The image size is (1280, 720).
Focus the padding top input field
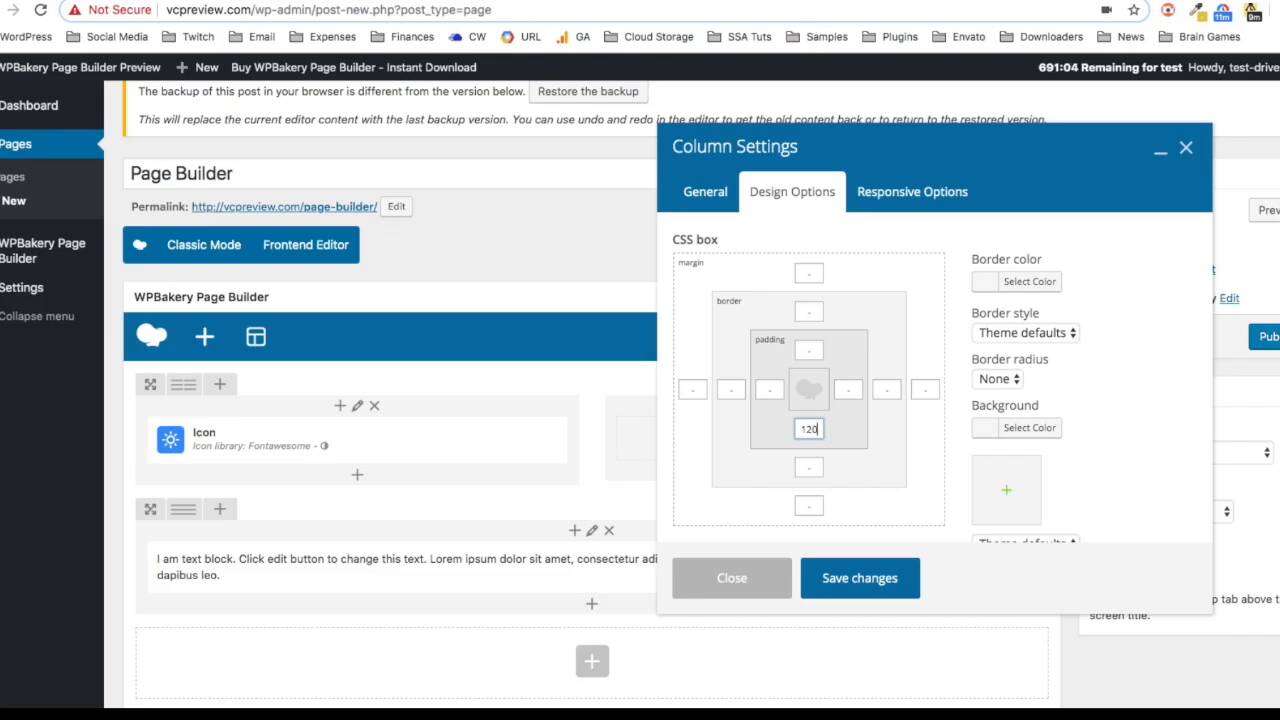pyautogui.click(x=809, y=350)
